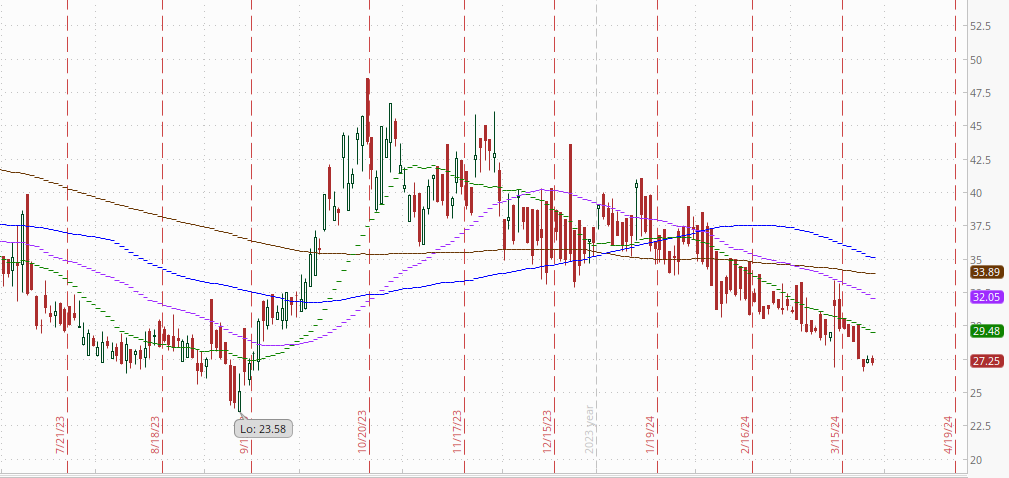Click the 'Lo: 23.58' low price bubble
Screen dimensions: 1009x478
263,428
